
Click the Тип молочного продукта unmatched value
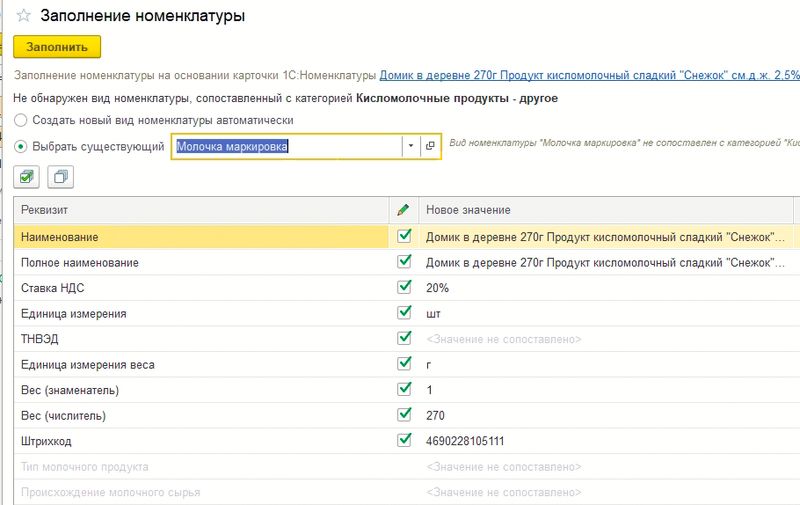(504, 467)
